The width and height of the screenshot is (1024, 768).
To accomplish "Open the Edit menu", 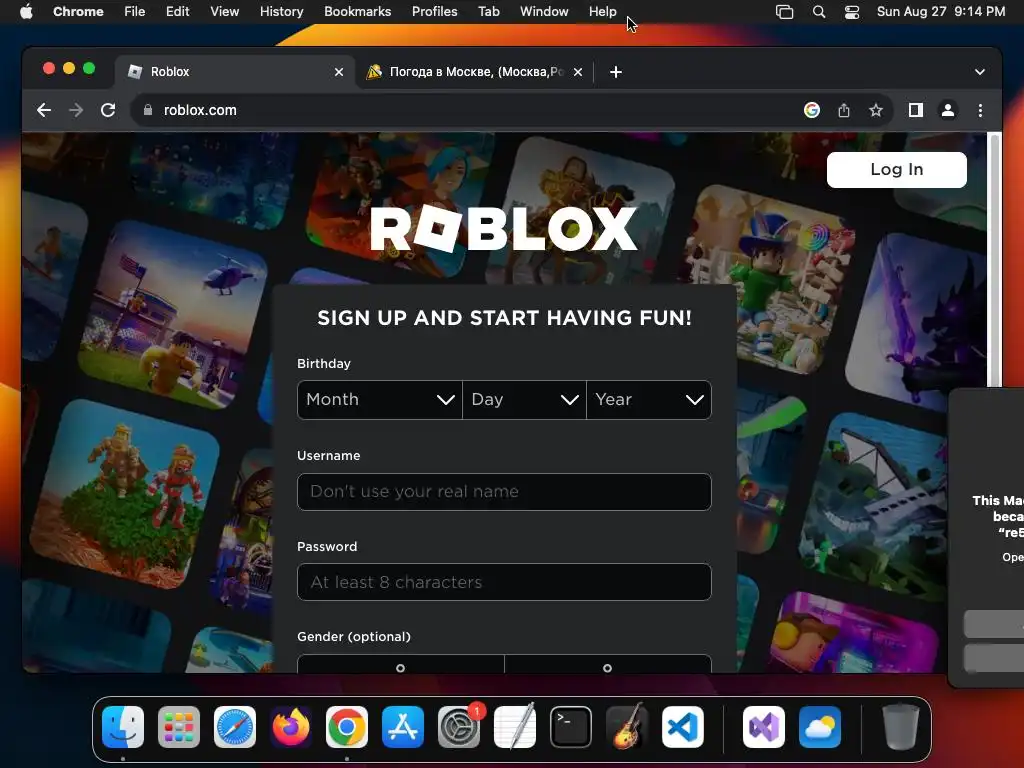I will 177,12.
